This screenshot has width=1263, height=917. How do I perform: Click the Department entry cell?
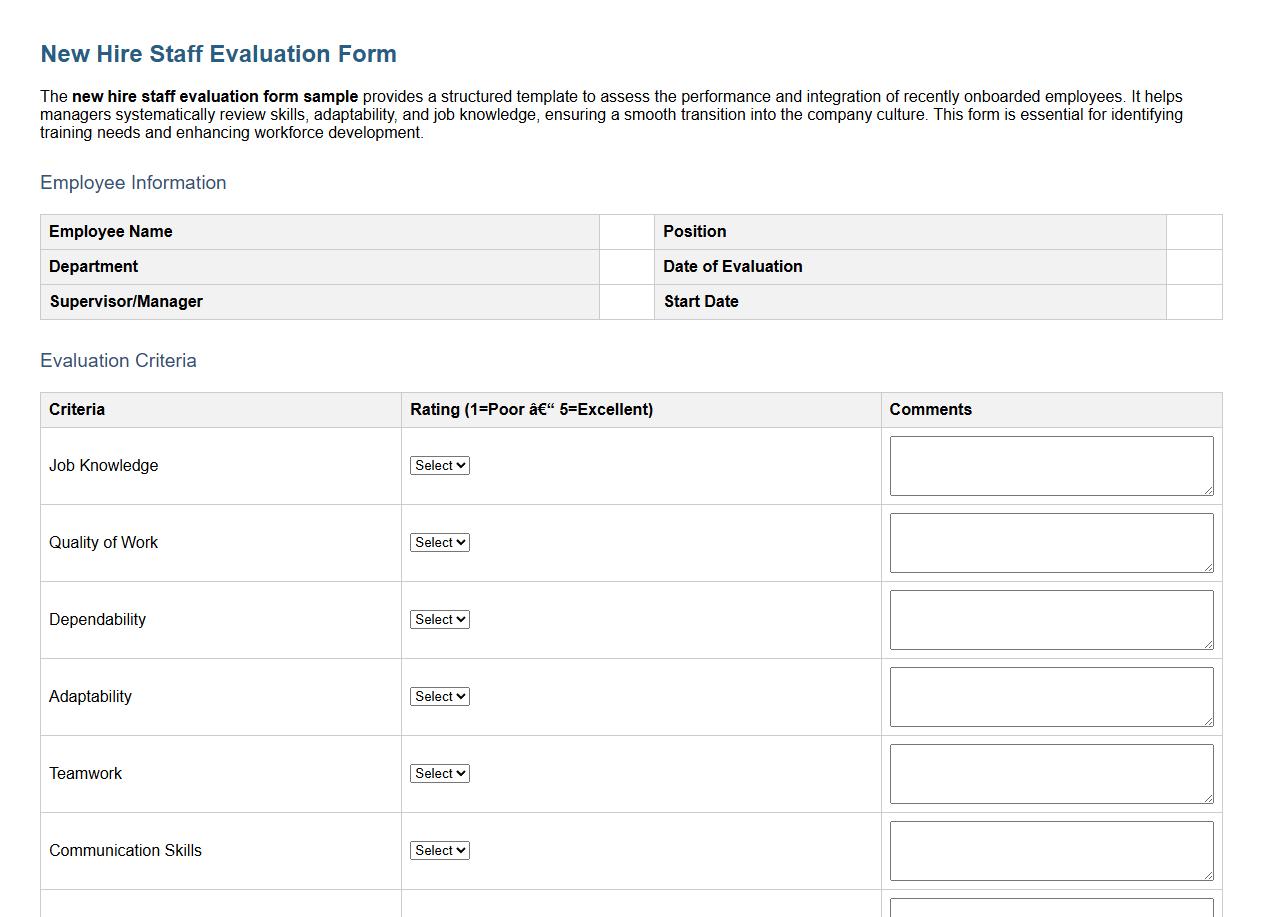click(x=626, y=266)
